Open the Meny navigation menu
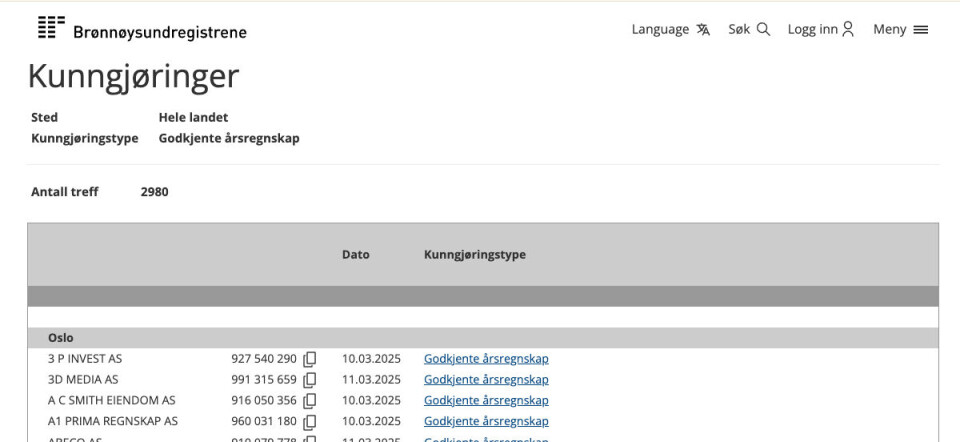The height and width of the screenshot is (442, 960). [x=889, y=30]
